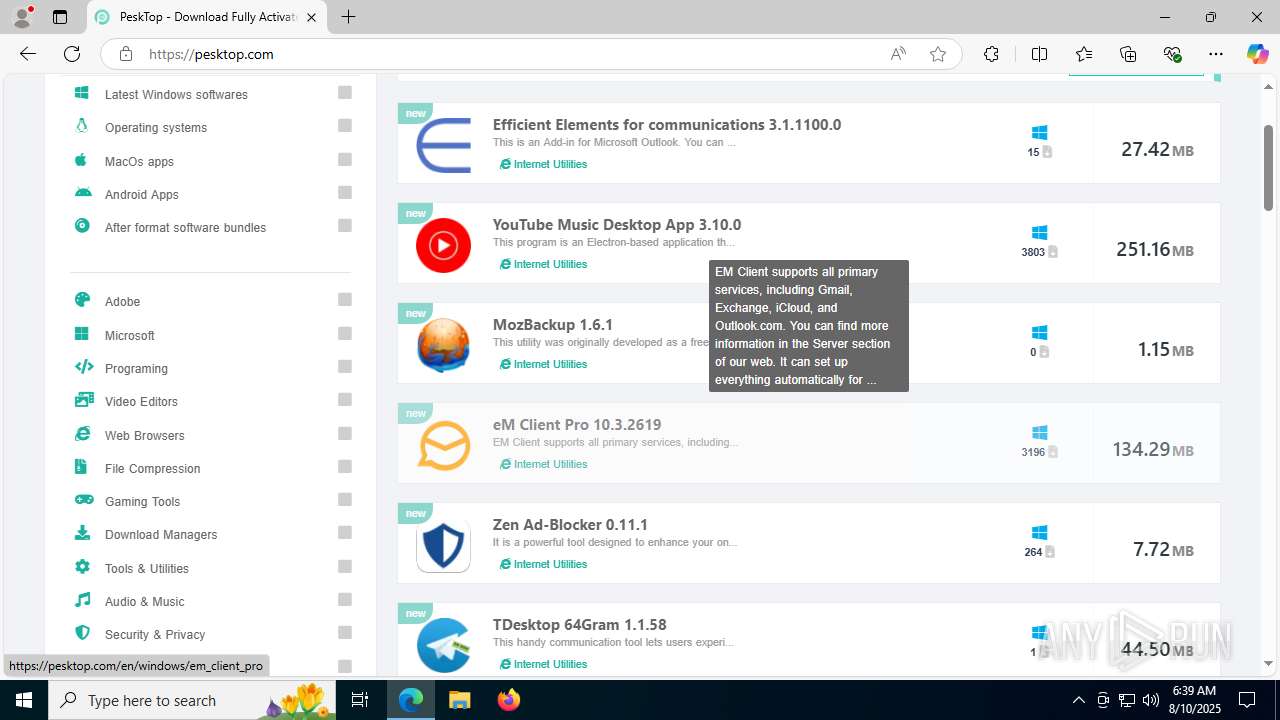Click the Microsoft category icon
The height and width of the screenshot is (720, 1280).
click(82, 334)
